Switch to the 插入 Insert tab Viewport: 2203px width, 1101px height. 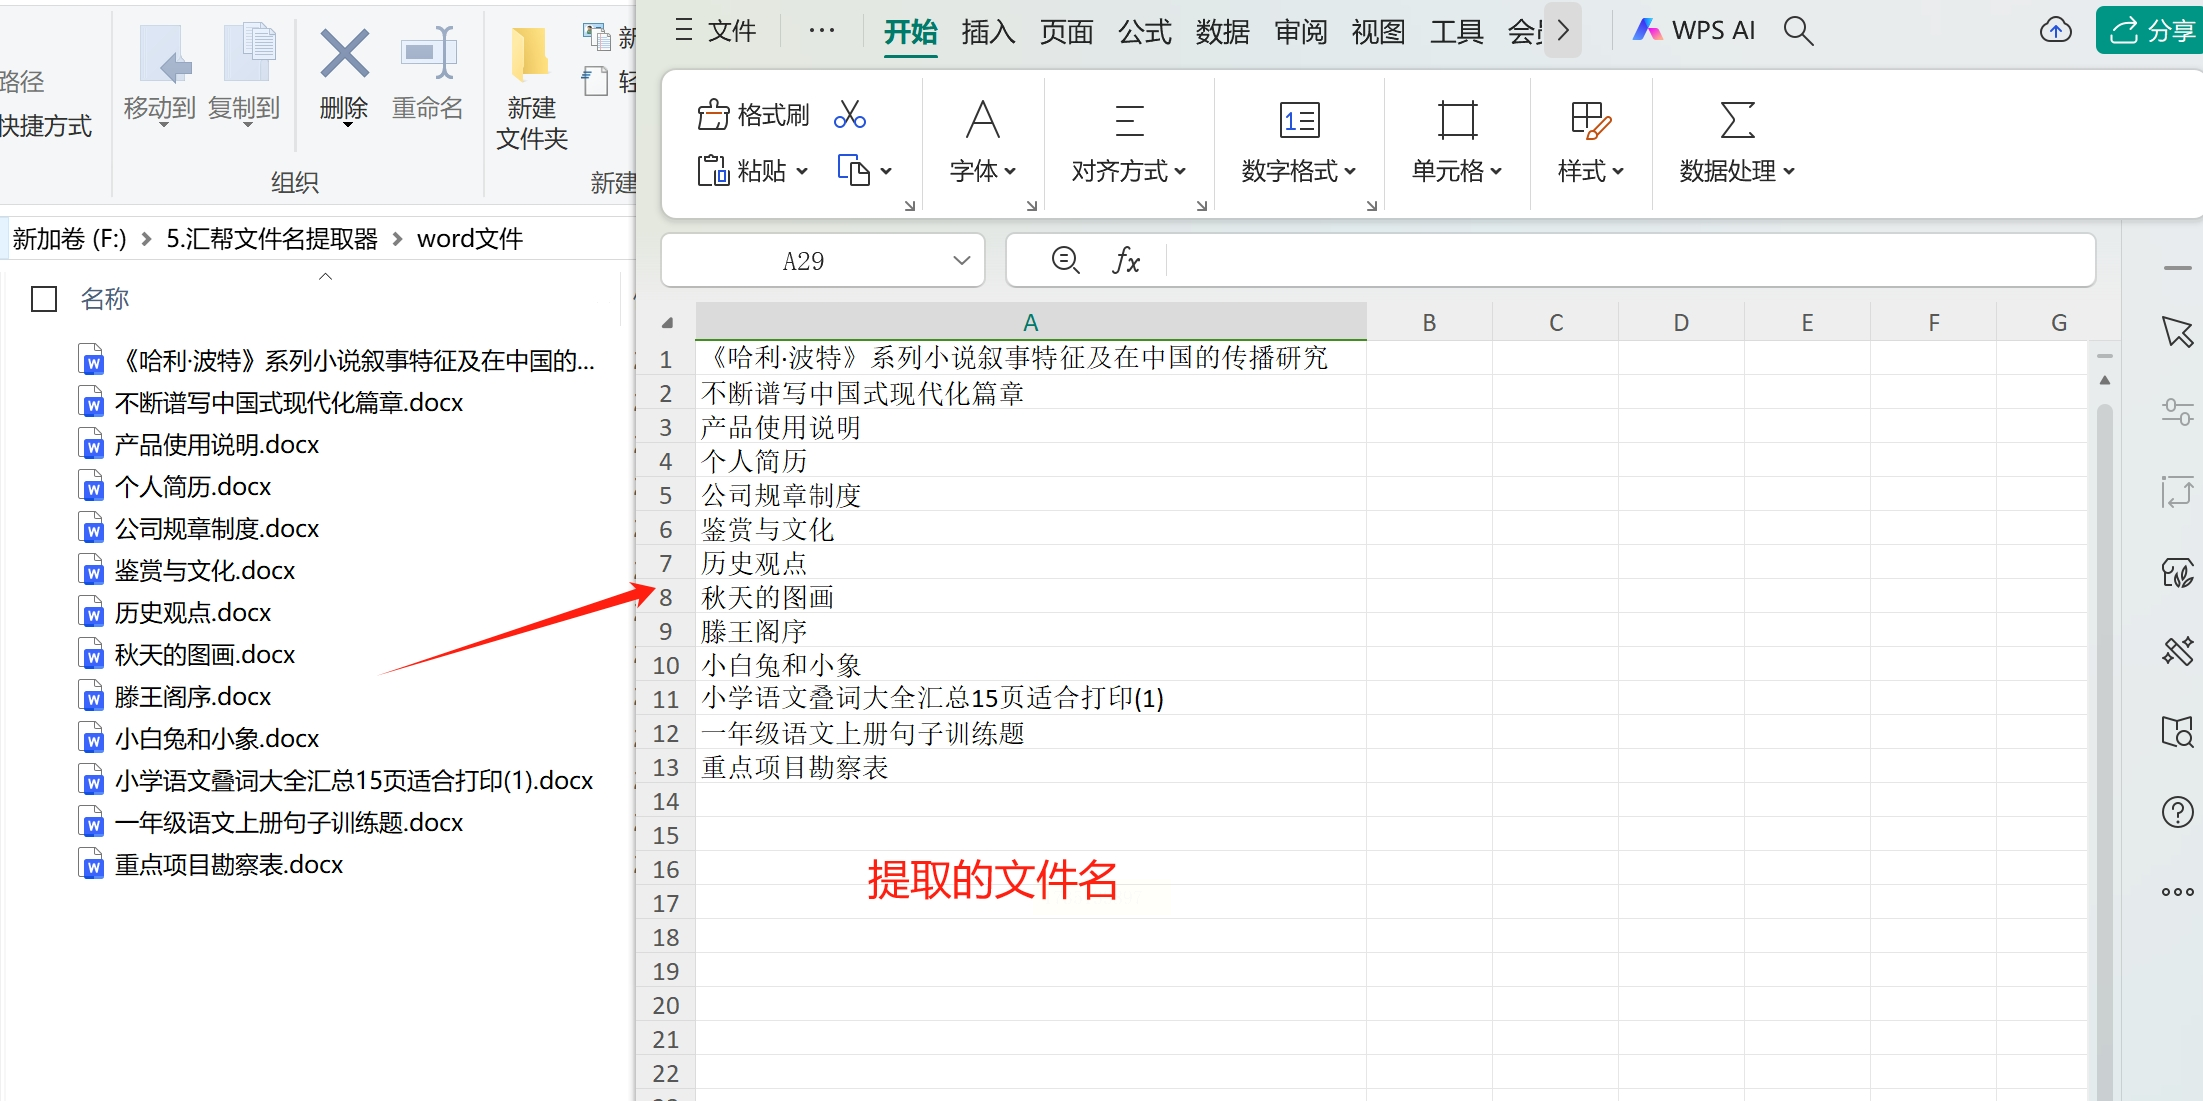pos(987,32)
